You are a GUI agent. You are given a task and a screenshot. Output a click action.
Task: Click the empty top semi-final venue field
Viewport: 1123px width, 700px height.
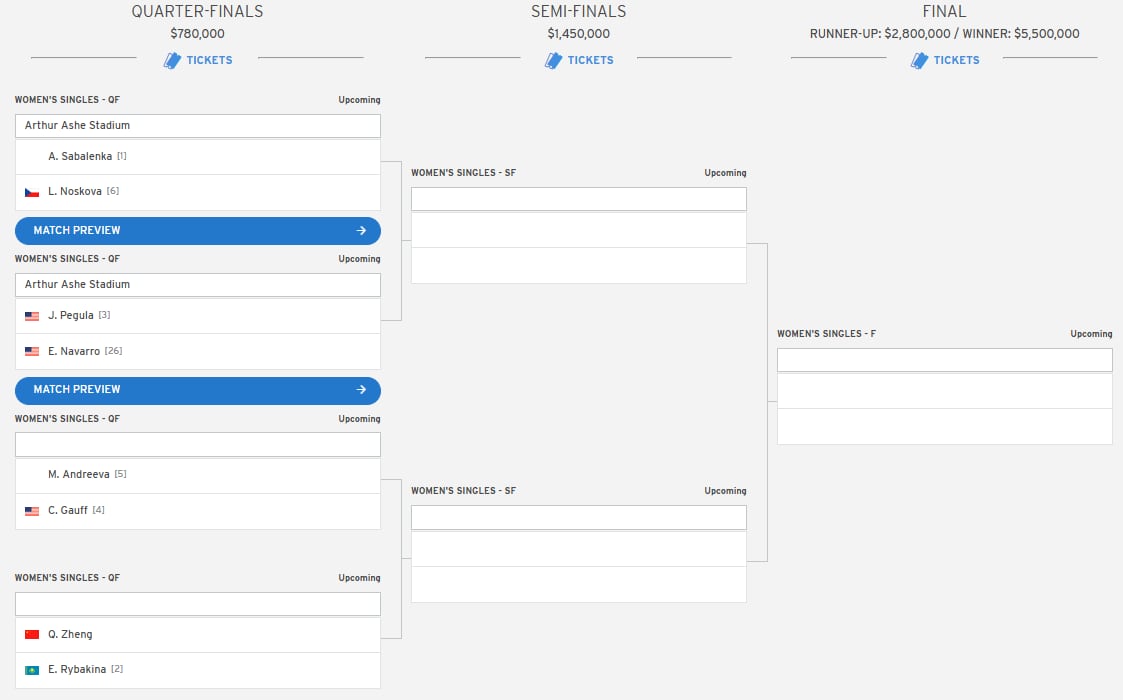tap(579, 199)
